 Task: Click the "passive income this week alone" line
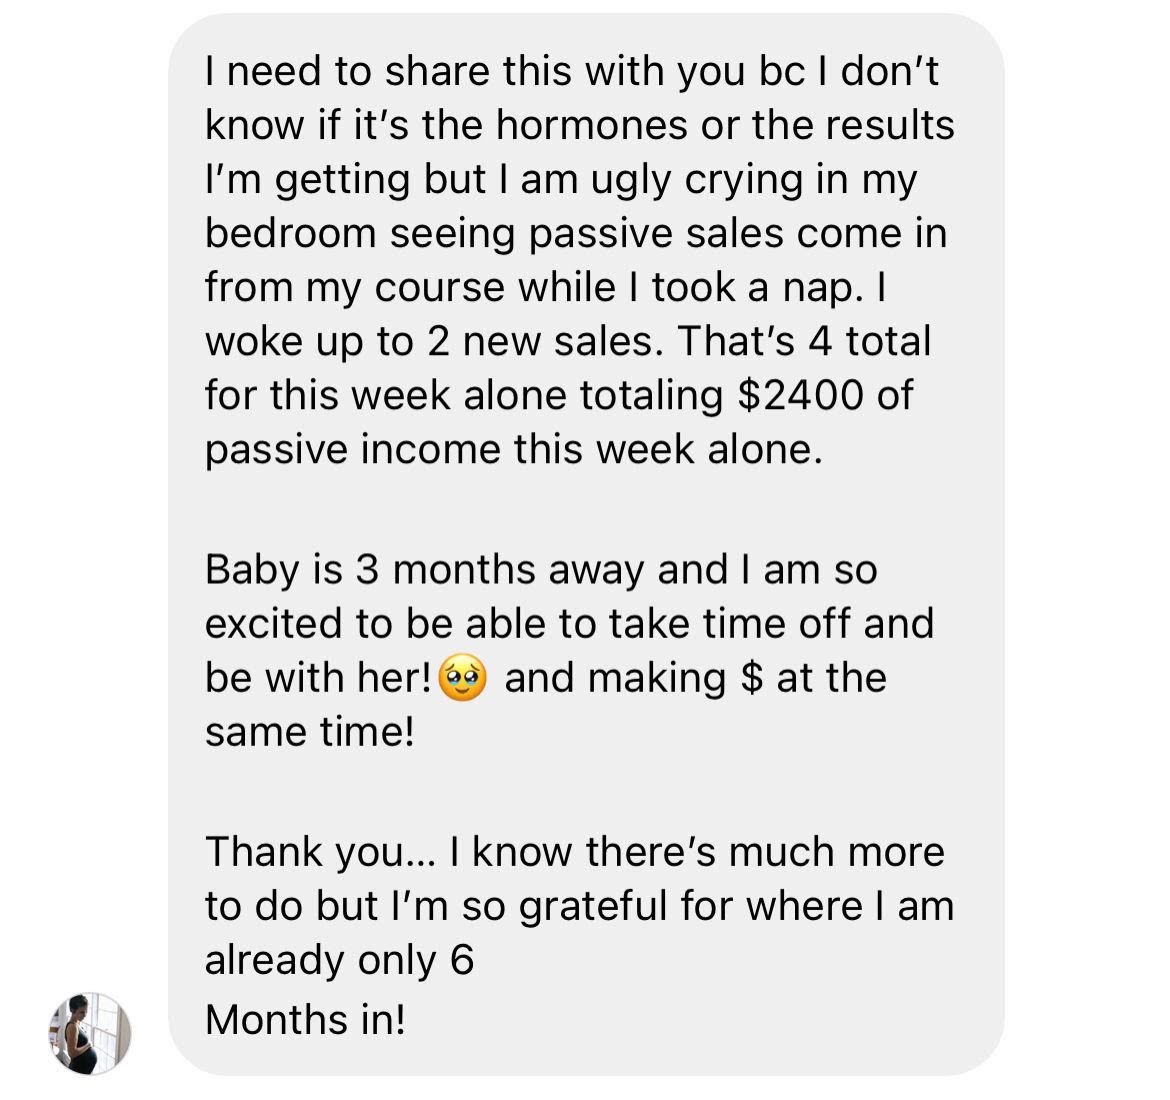(513, 450)
